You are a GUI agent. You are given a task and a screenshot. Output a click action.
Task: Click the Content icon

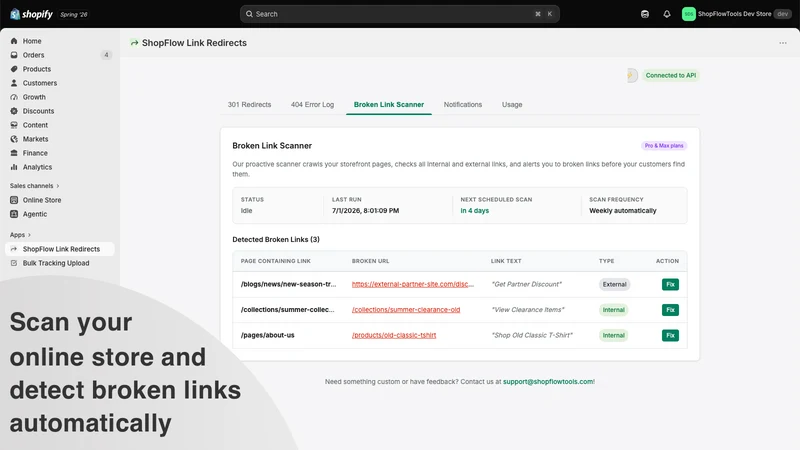14,125
